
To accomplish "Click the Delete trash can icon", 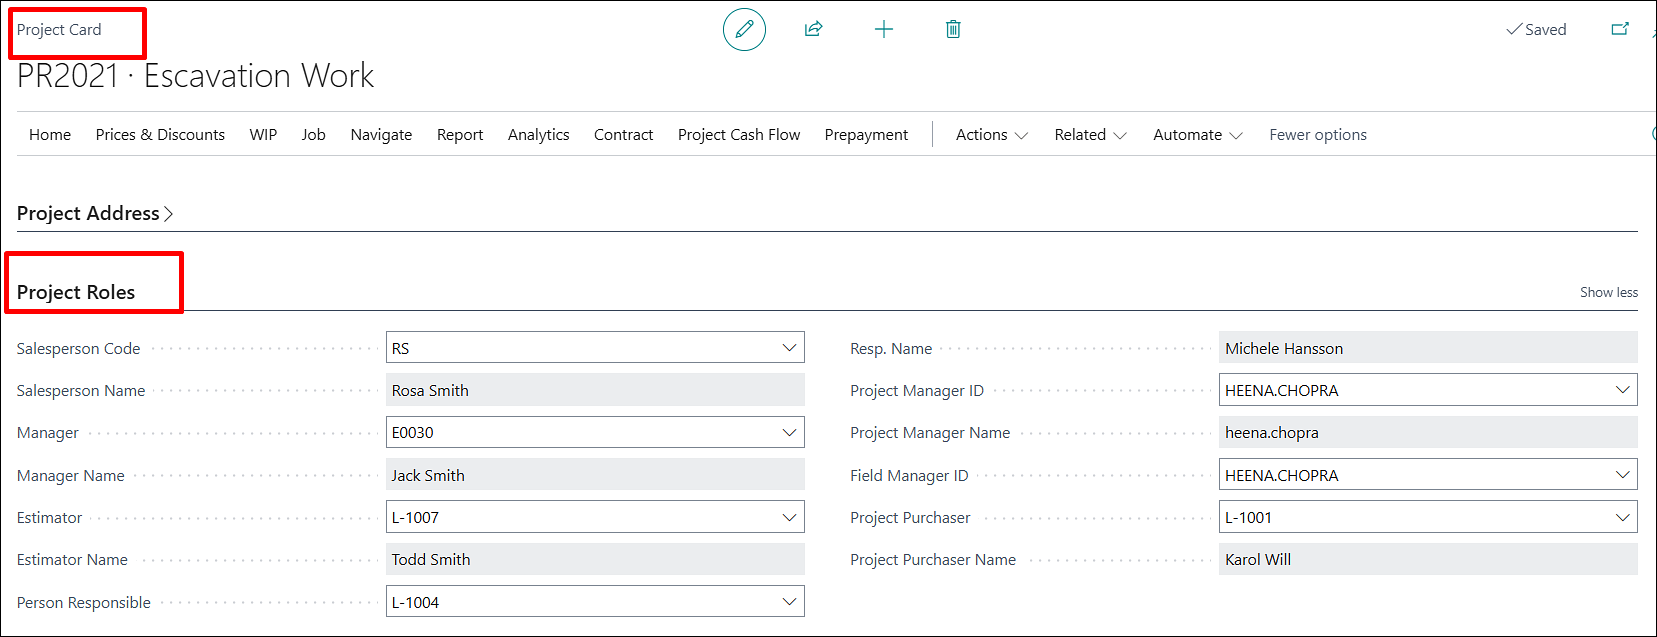I will pos(953,29).
